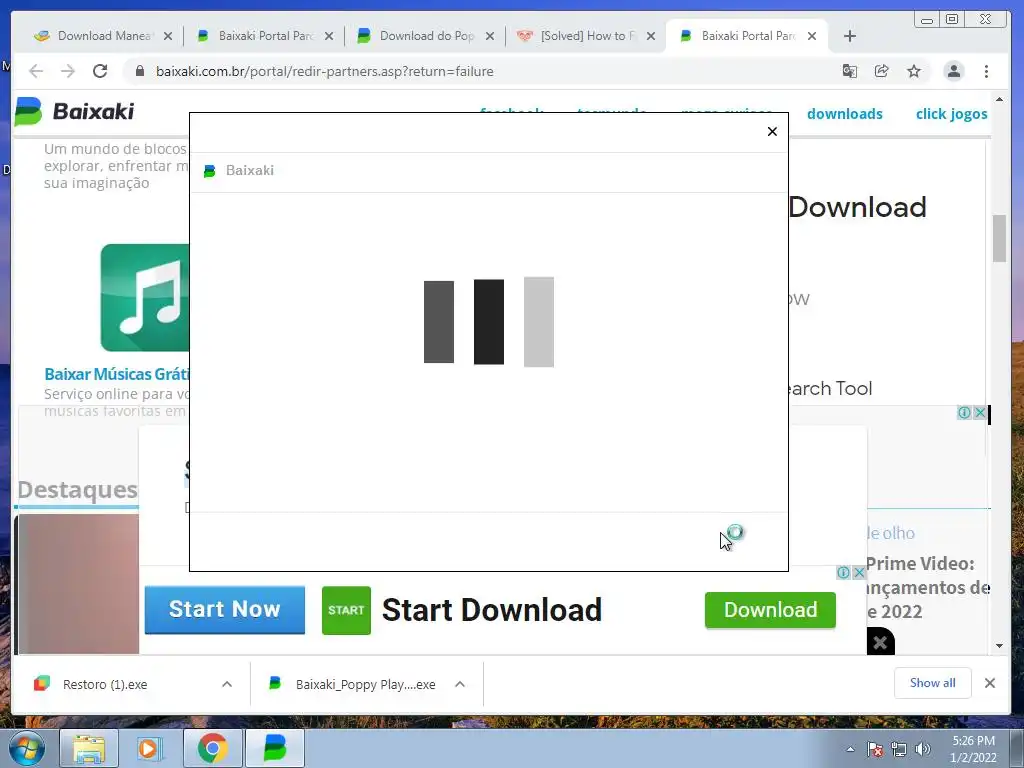Open volume speaker tray icon
Viewport: 1024px width, 768px height.
tap(923, 750)
